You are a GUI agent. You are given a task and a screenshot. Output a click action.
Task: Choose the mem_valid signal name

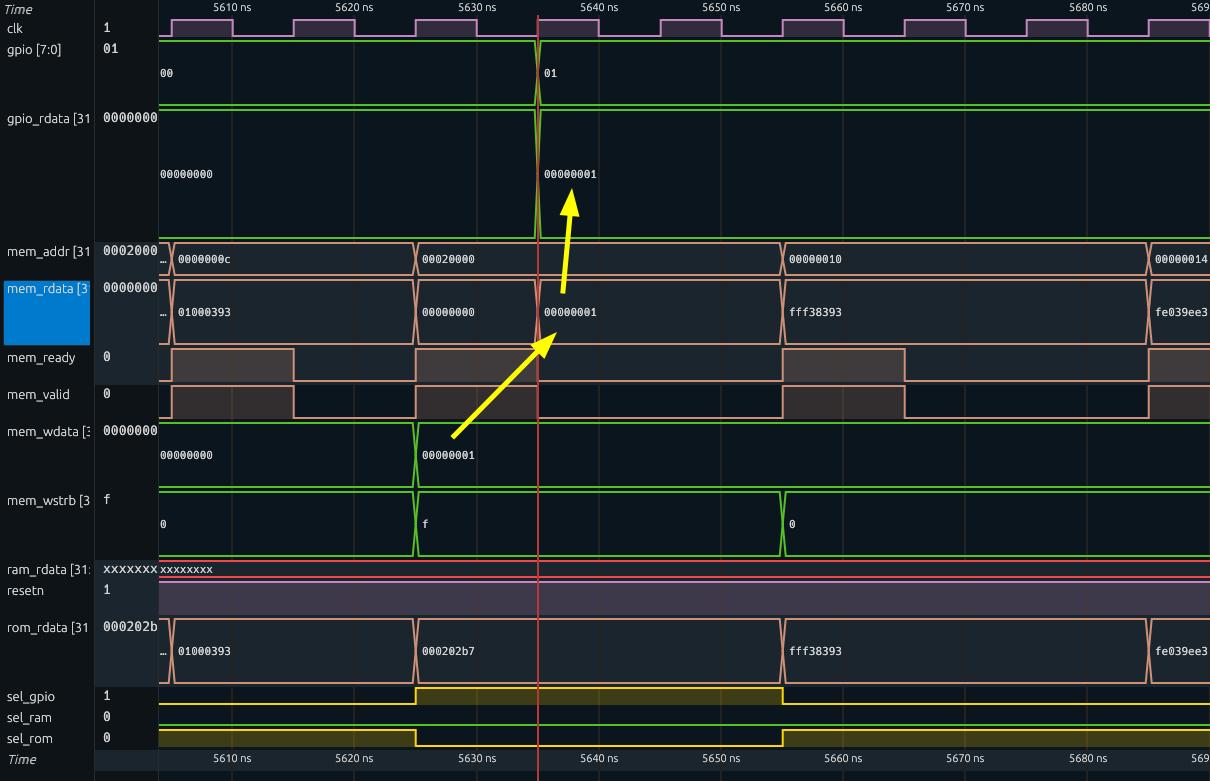point(38,395)
